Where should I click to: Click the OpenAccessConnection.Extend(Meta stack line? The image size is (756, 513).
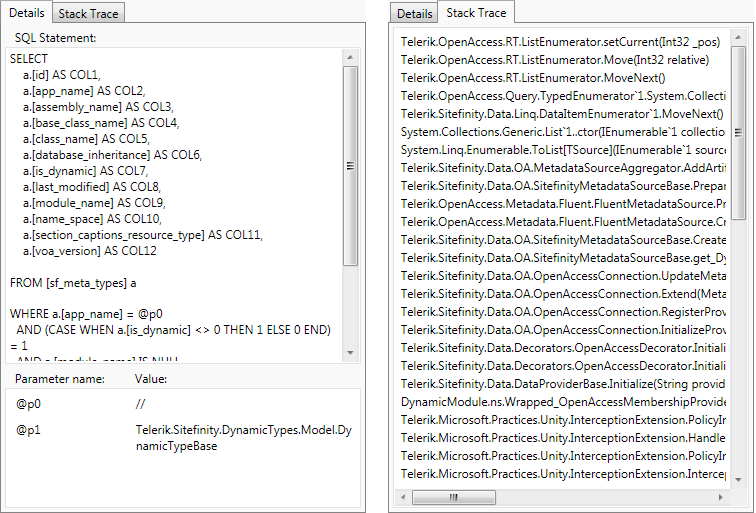563,294
